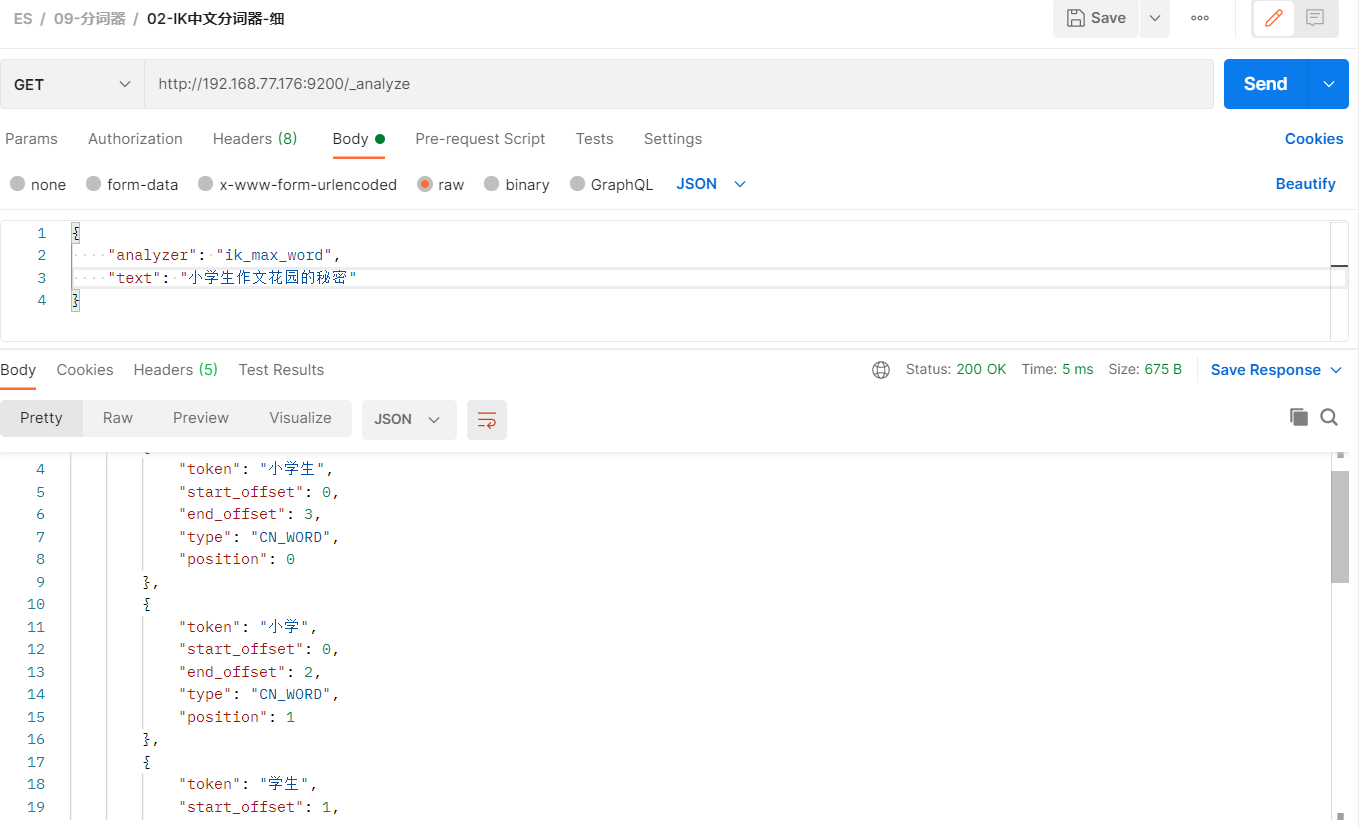
Task: Select the Raw view mode
Action: pyautogui.click(x=117, y=418)
